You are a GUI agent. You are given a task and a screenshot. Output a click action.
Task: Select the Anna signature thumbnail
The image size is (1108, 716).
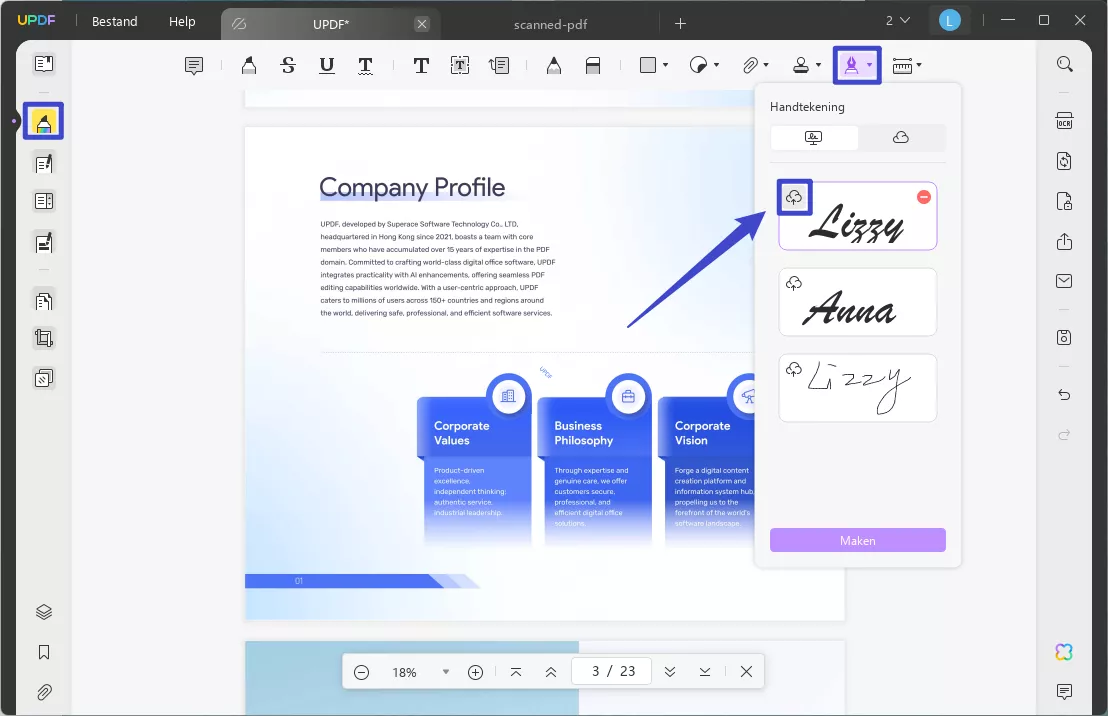pos(858,303)
